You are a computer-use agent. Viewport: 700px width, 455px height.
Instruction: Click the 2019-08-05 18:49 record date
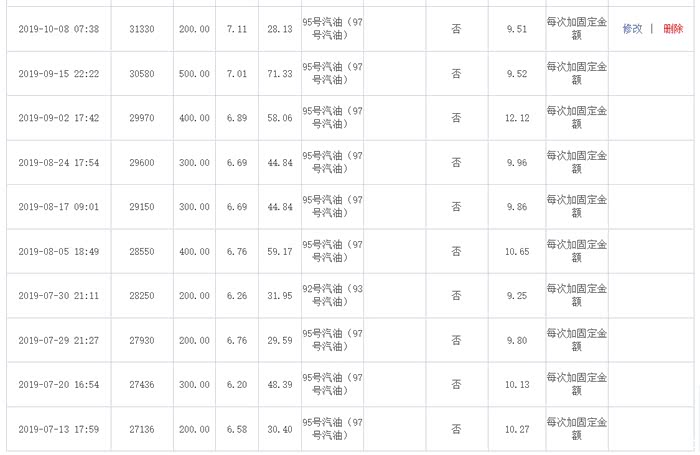tap(58, 252)
